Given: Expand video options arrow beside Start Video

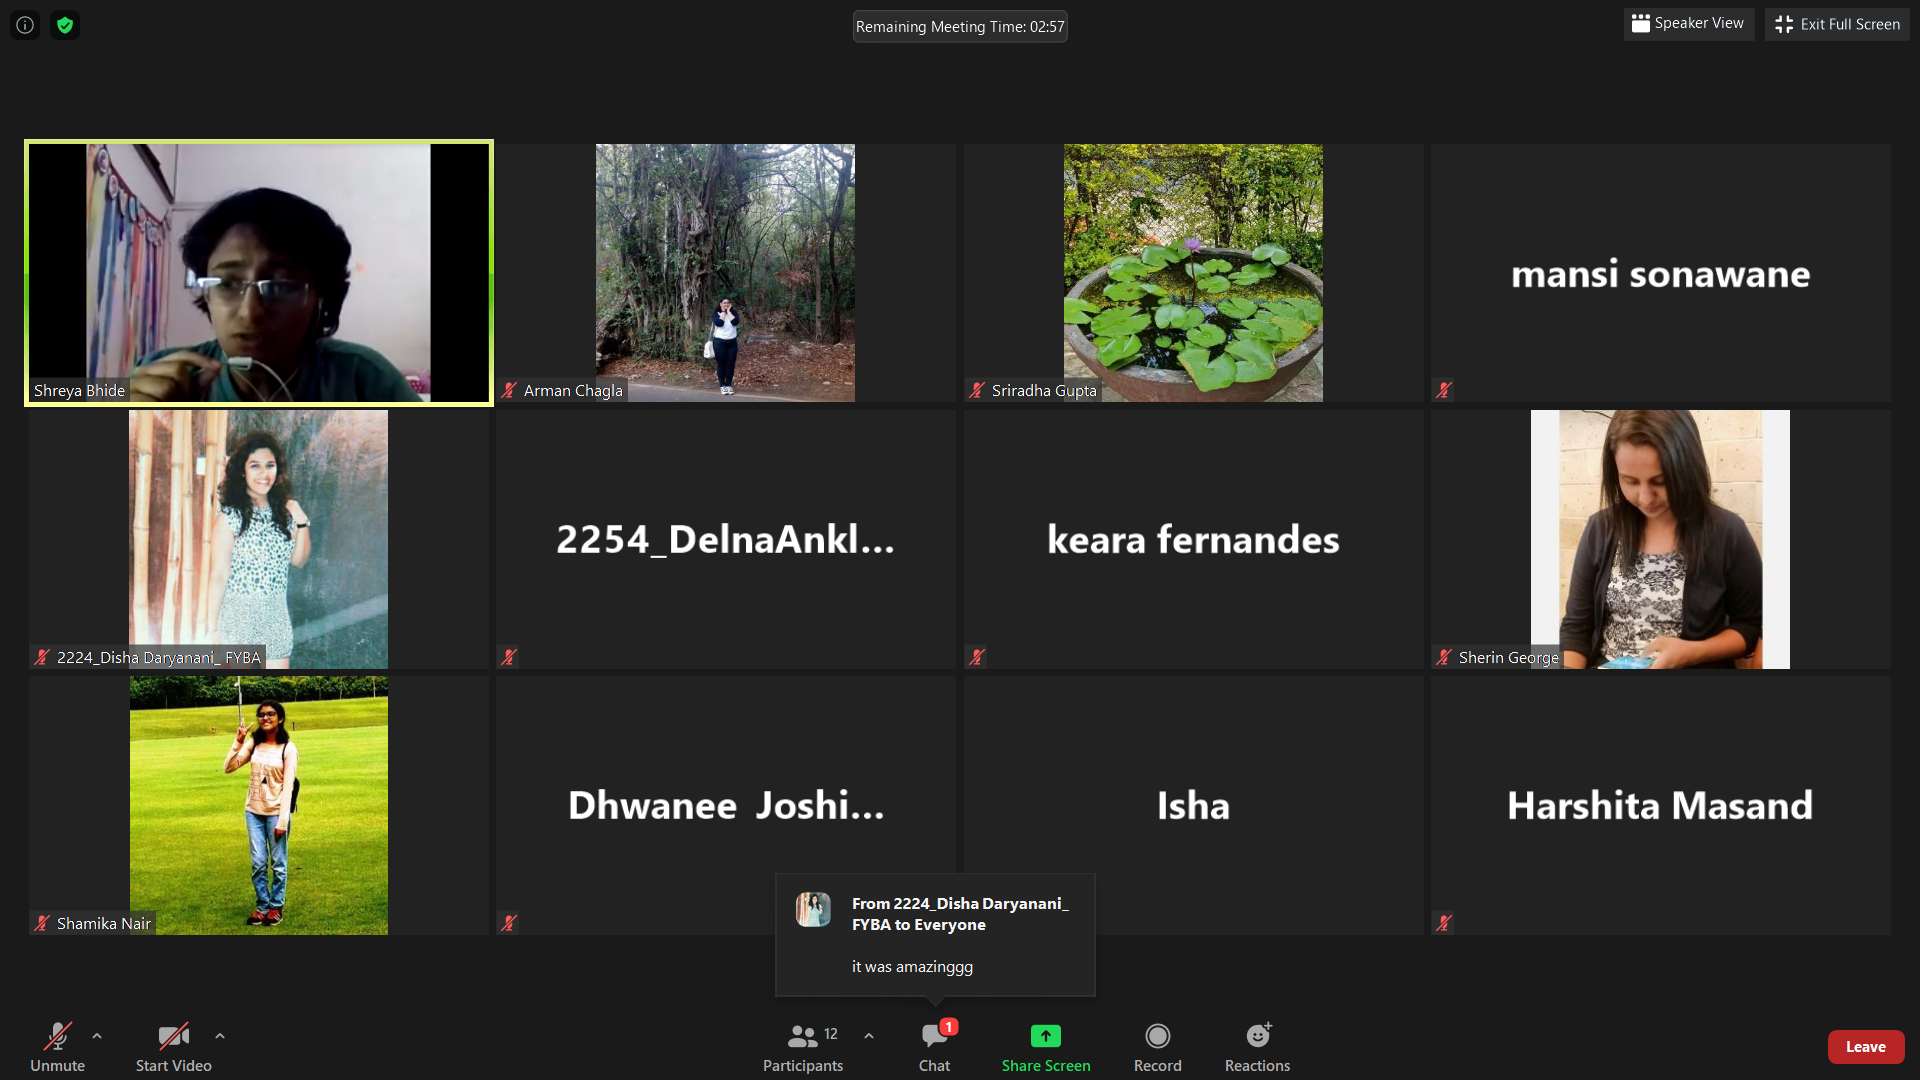Looking at the screenshot, I should click(220, 1036).
